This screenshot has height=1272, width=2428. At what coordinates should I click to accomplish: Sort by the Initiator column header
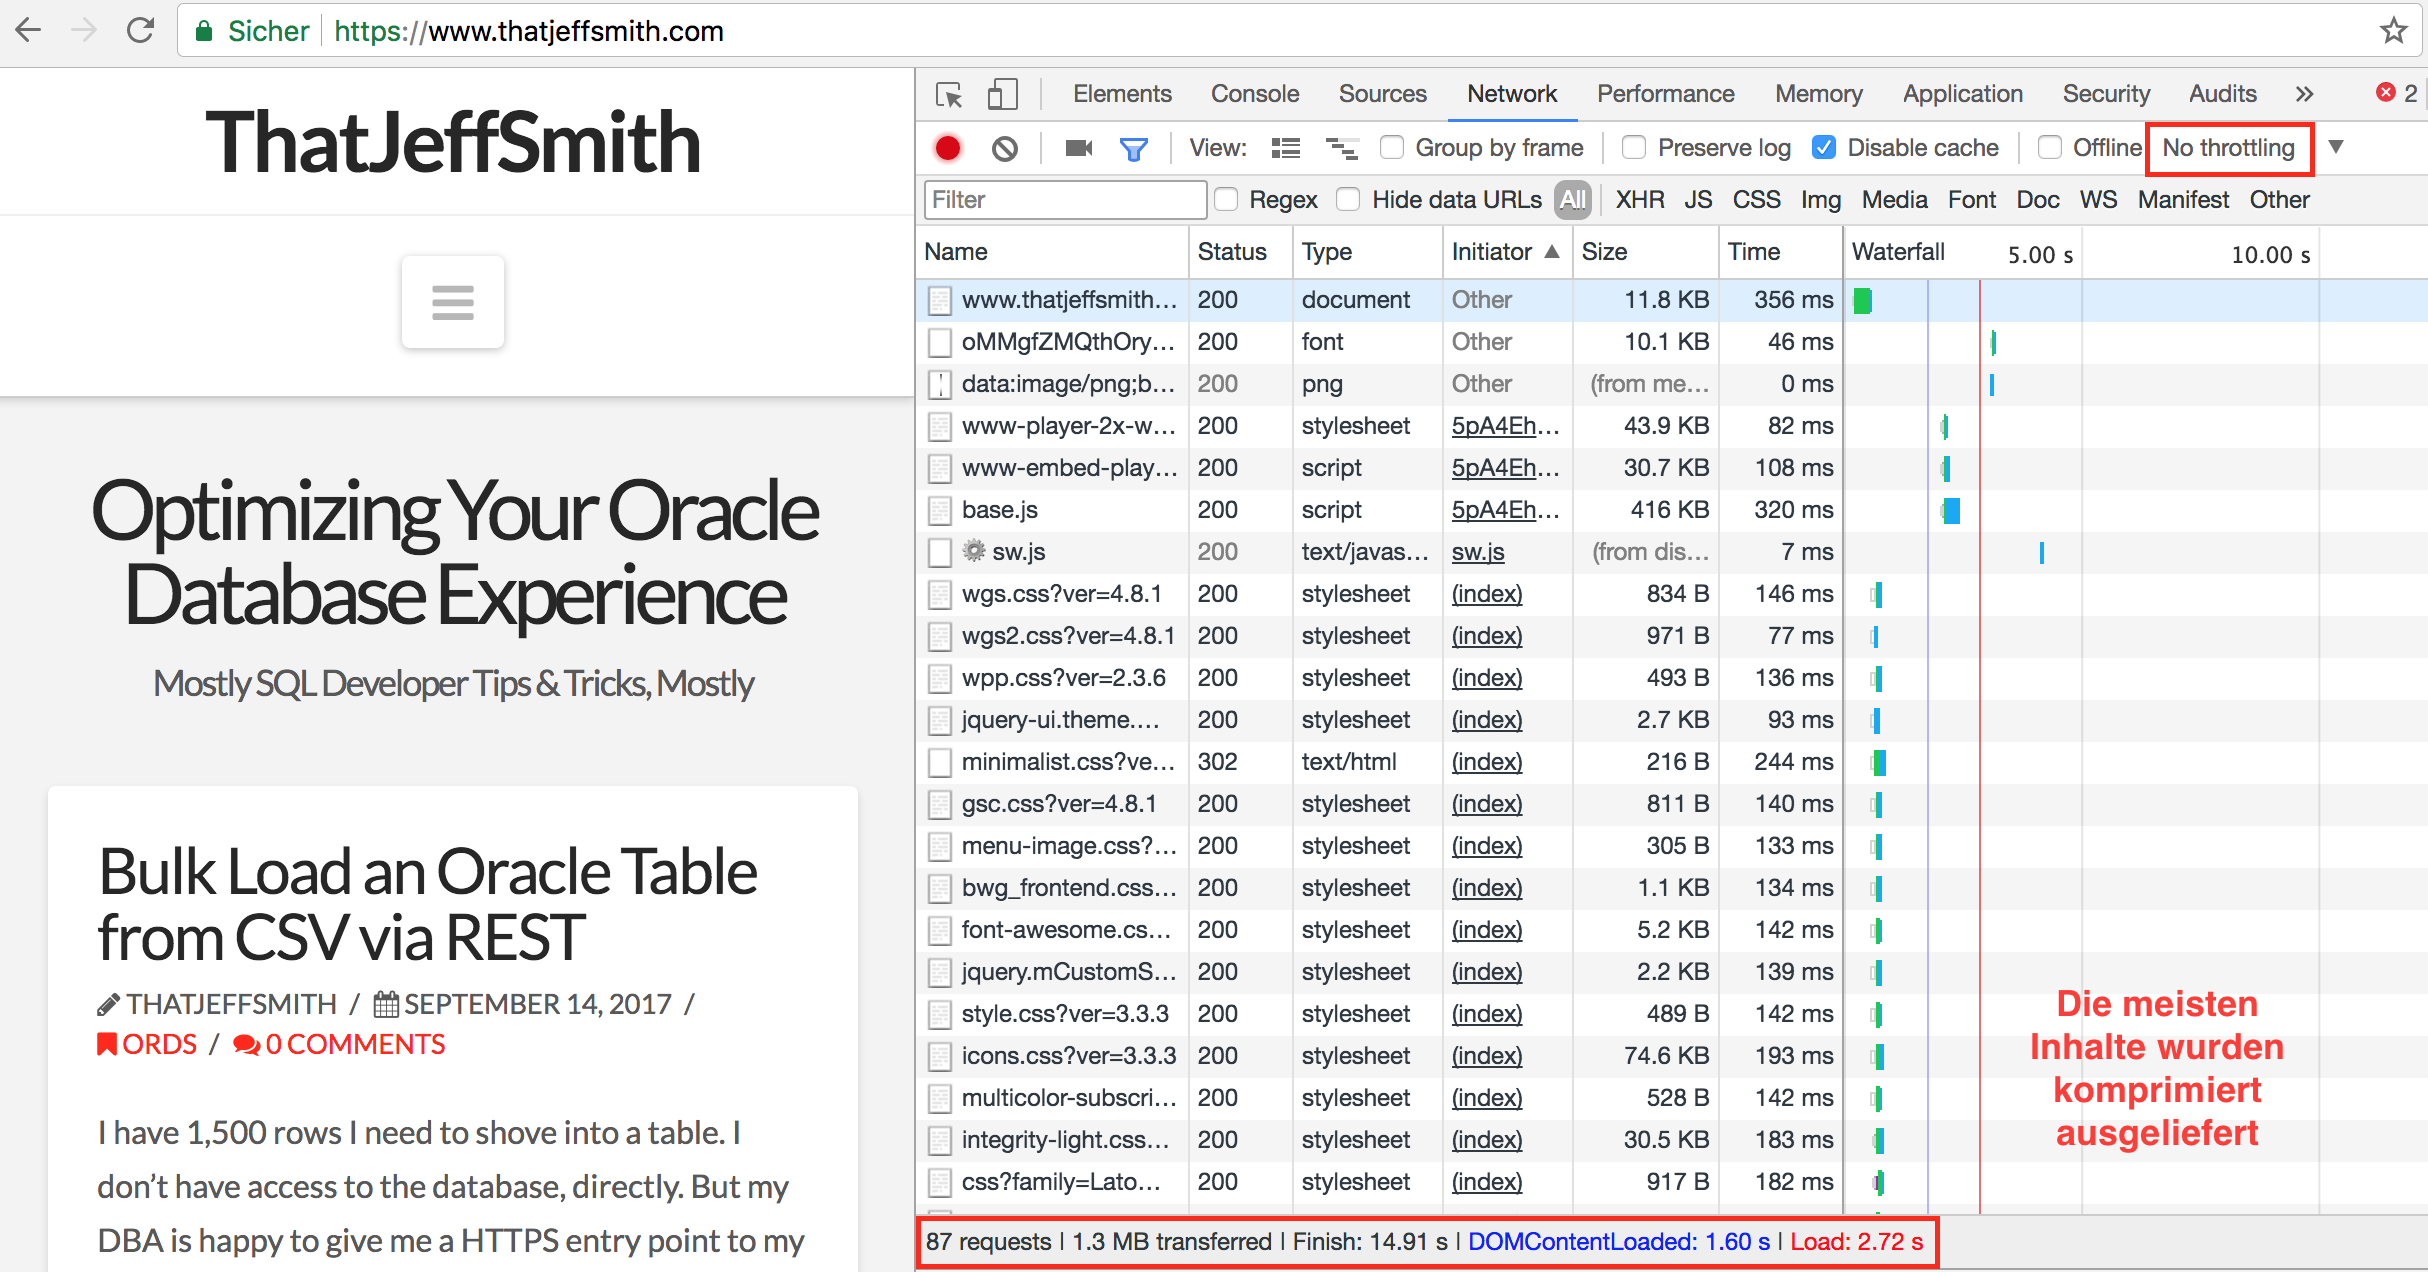point(1506,252)
